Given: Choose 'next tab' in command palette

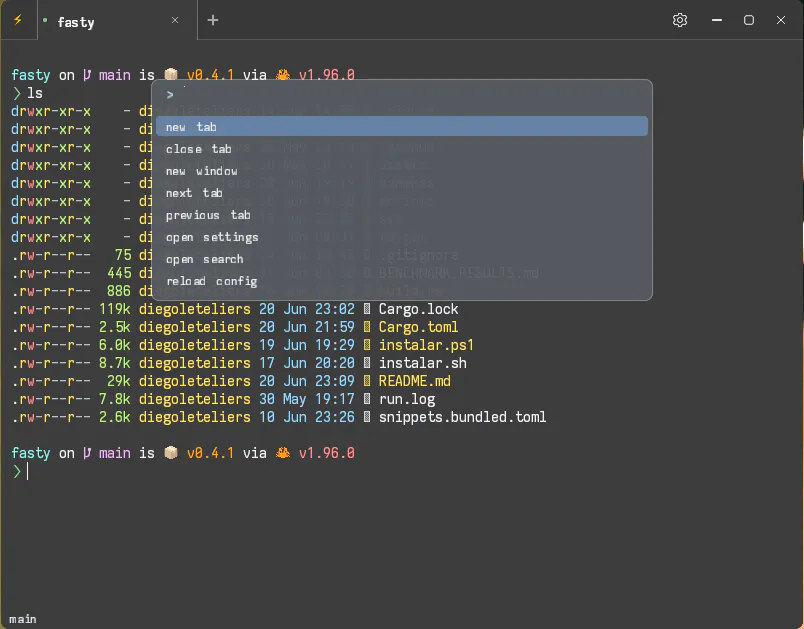Looking at the screenshot, I should point(401,193).
